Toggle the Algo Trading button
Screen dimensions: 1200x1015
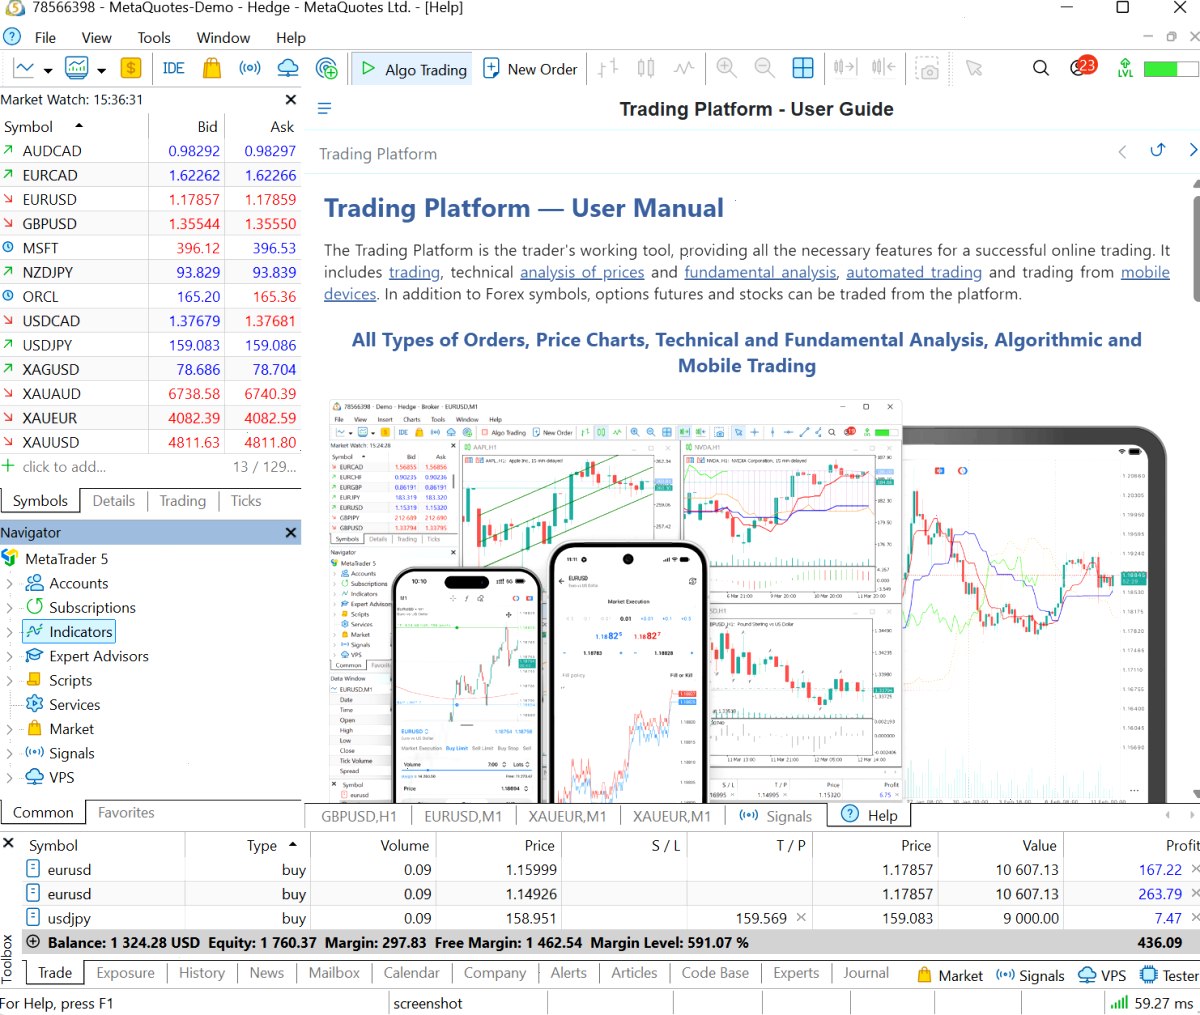click(414, 69)
